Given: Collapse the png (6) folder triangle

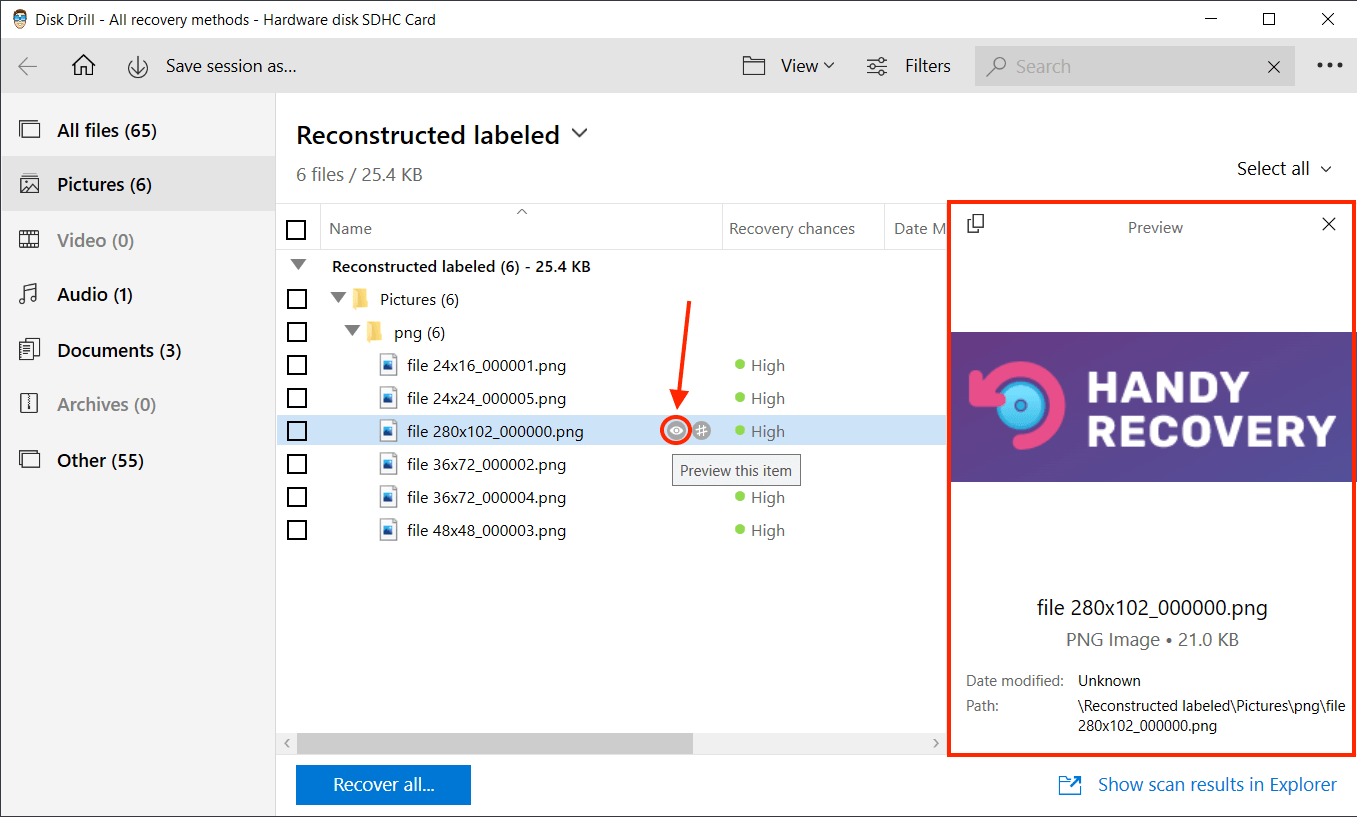Looking at the screenshot, I should click(x=352, y=332).
